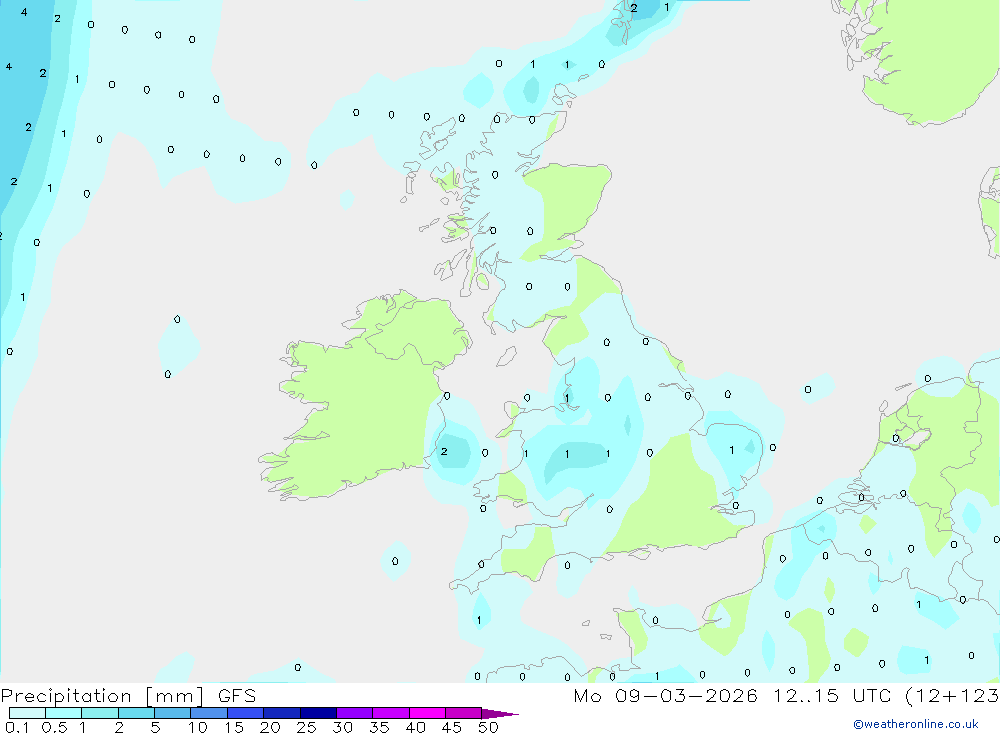Select the 5 to 10 mm legend swatch
Screen dimensions: 1000x733
coord(172,713)
